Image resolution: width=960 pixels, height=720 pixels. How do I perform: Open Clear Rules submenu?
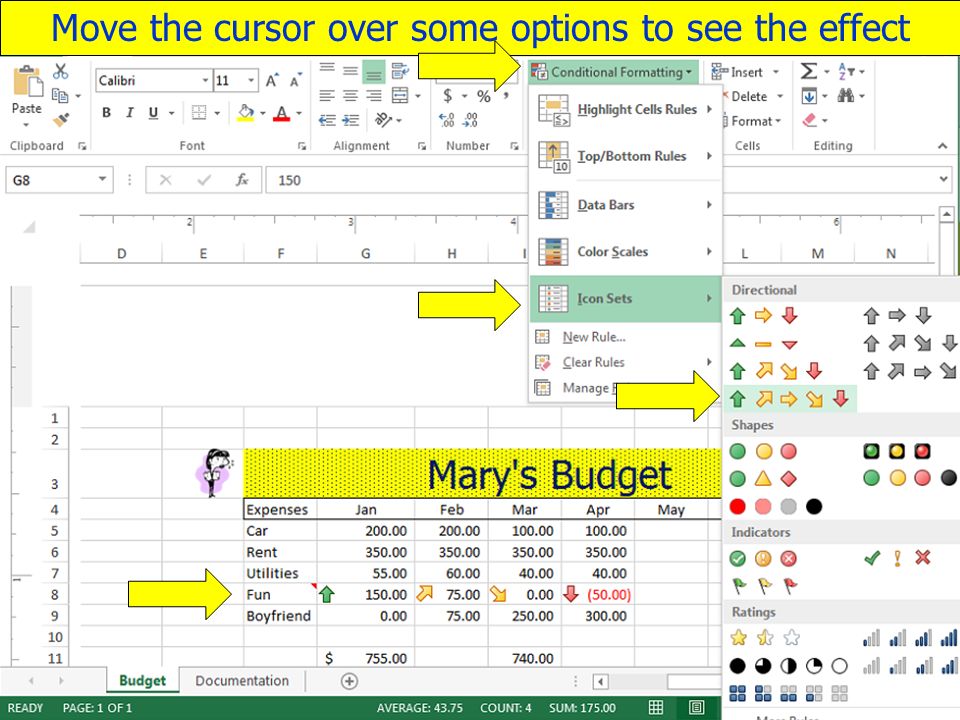pyautogui.click(x=625, y=362)
